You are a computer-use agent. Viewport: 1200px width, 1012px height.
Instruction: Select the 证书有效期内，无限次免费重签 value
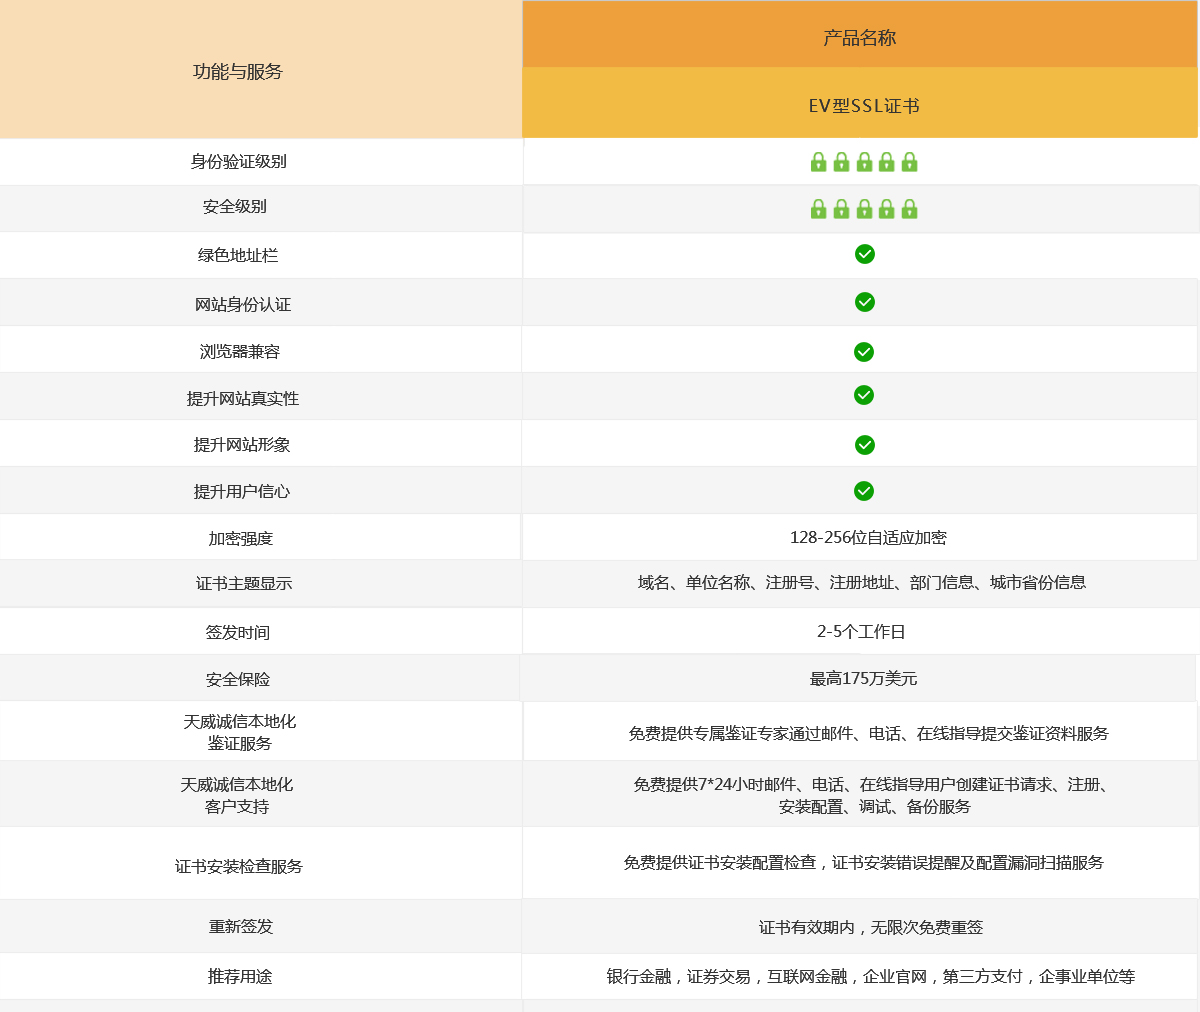point(871,927)
